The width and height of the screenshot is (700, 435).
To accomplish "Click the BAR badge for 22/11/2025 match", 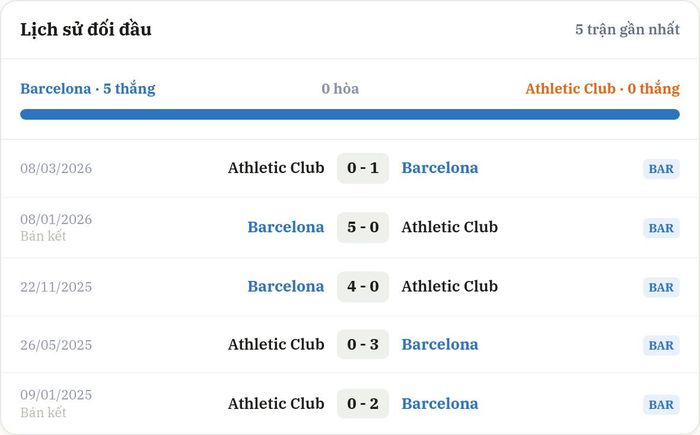I will 661,287.
